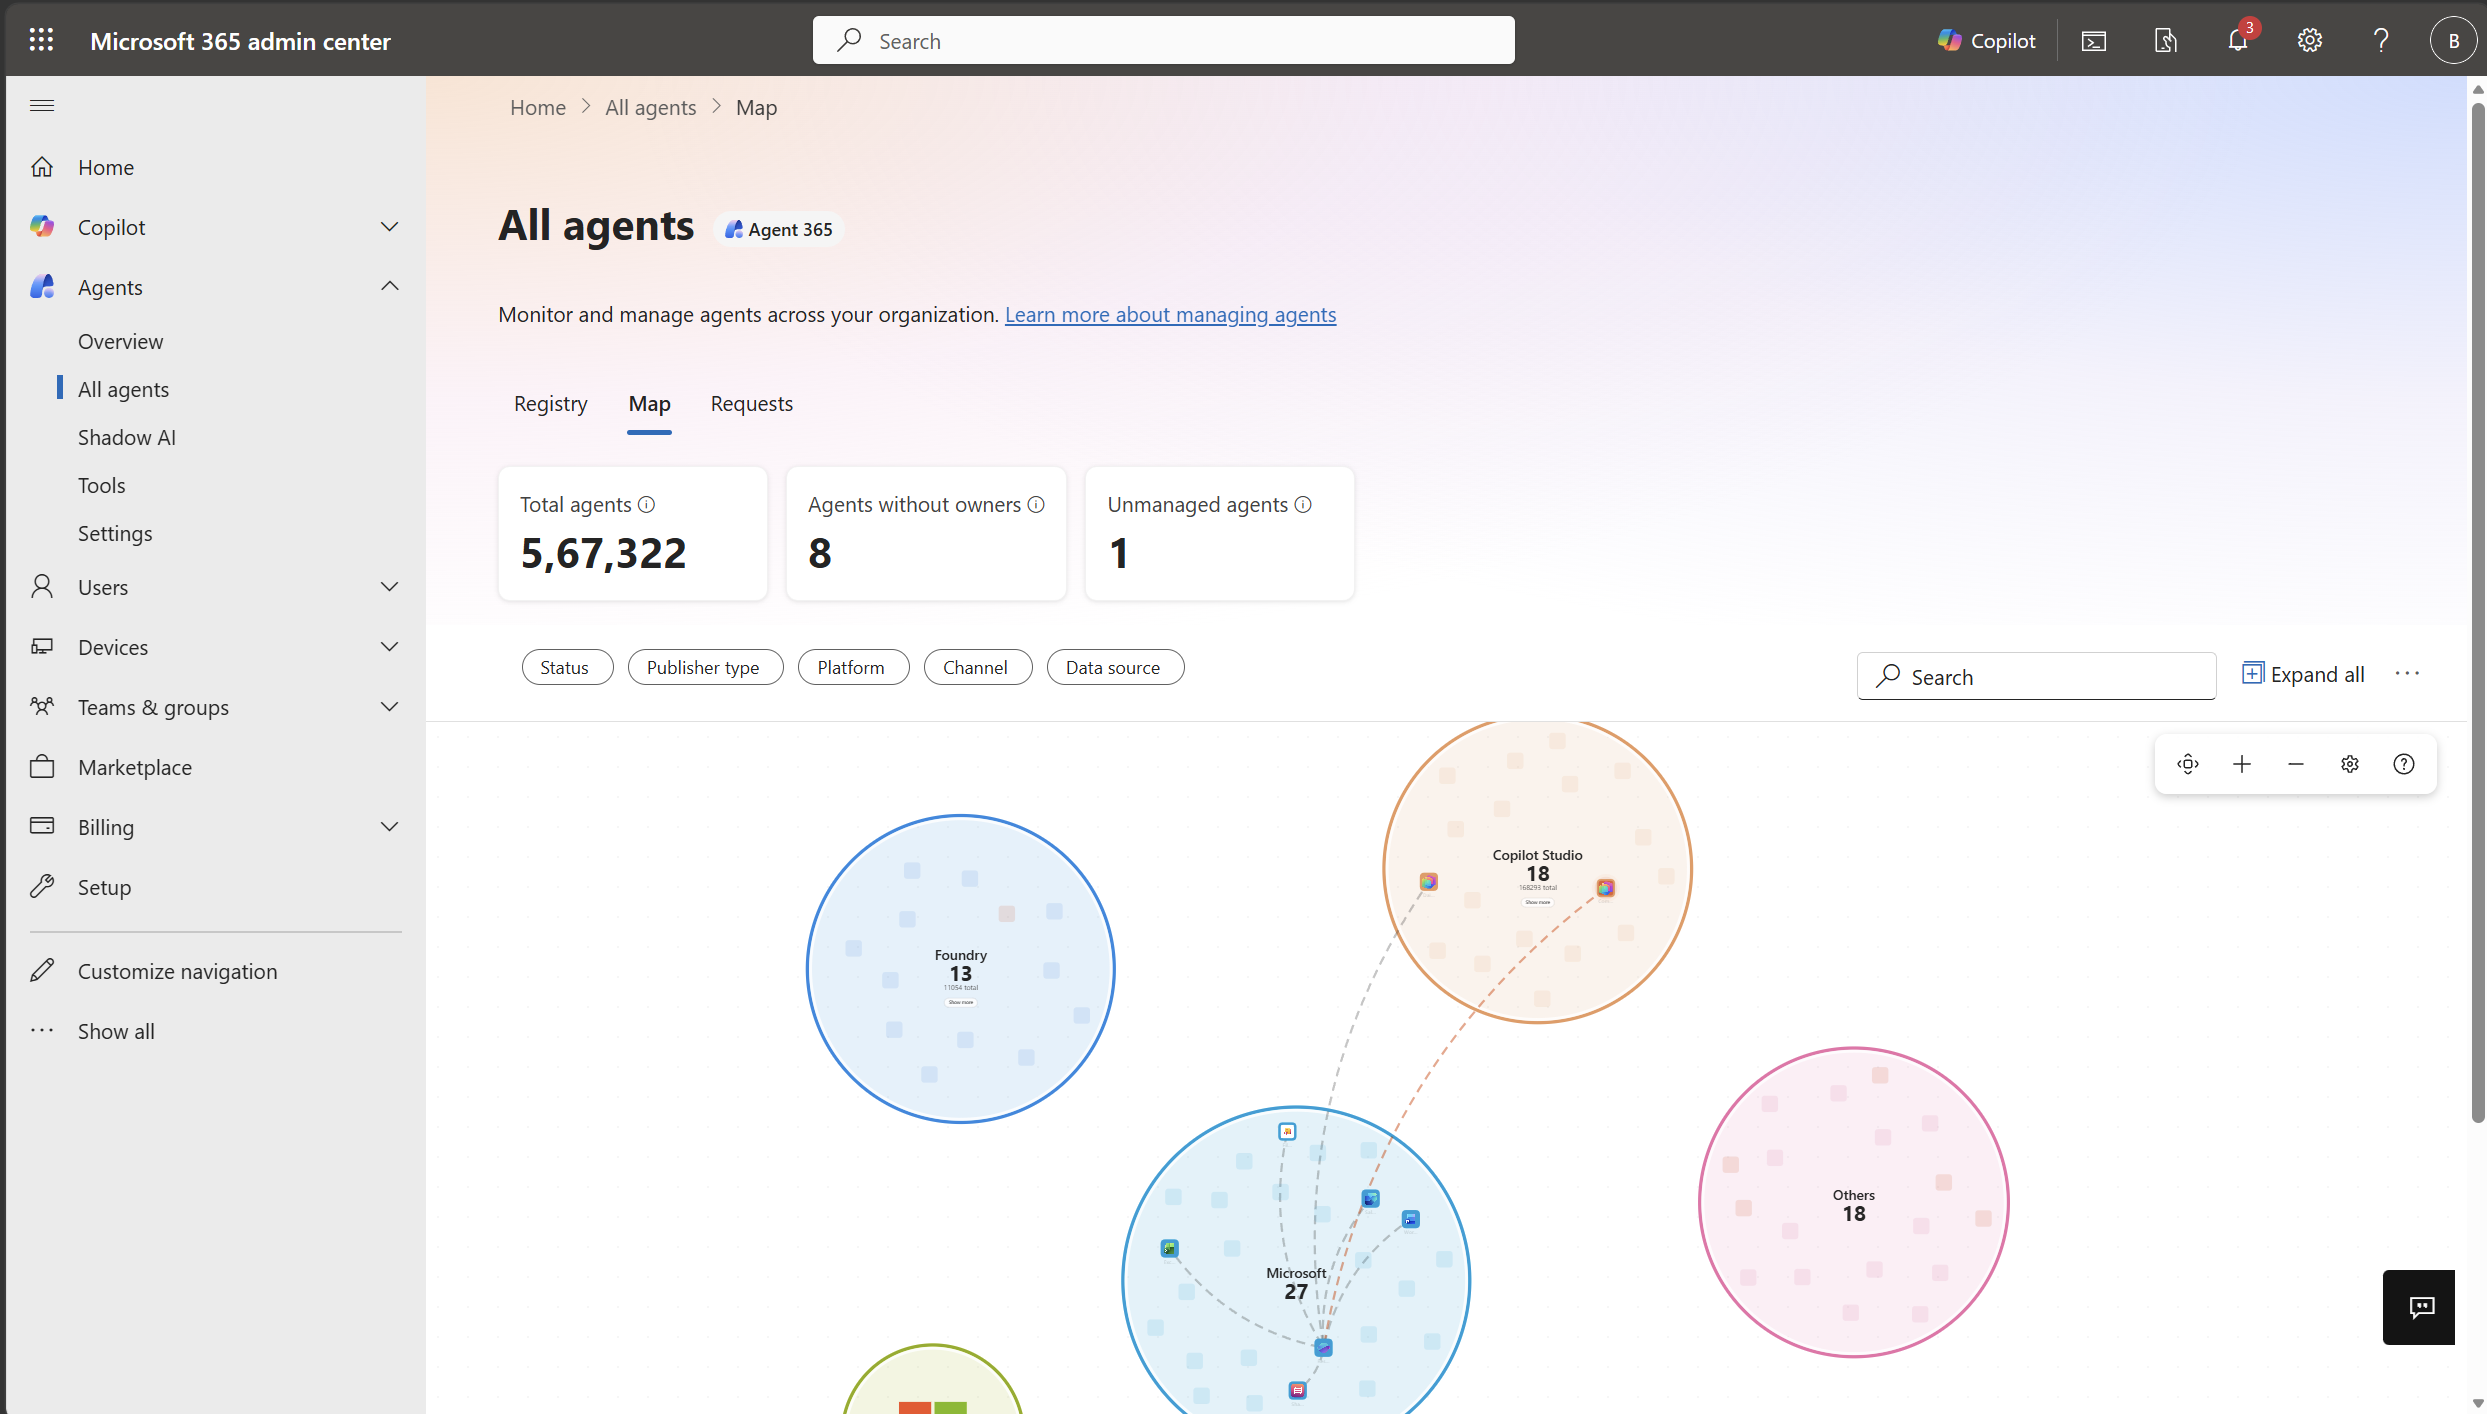Zoom in with the plus icon
This screenshot has width=2487, height=1414.
[x=2242, y=764]
